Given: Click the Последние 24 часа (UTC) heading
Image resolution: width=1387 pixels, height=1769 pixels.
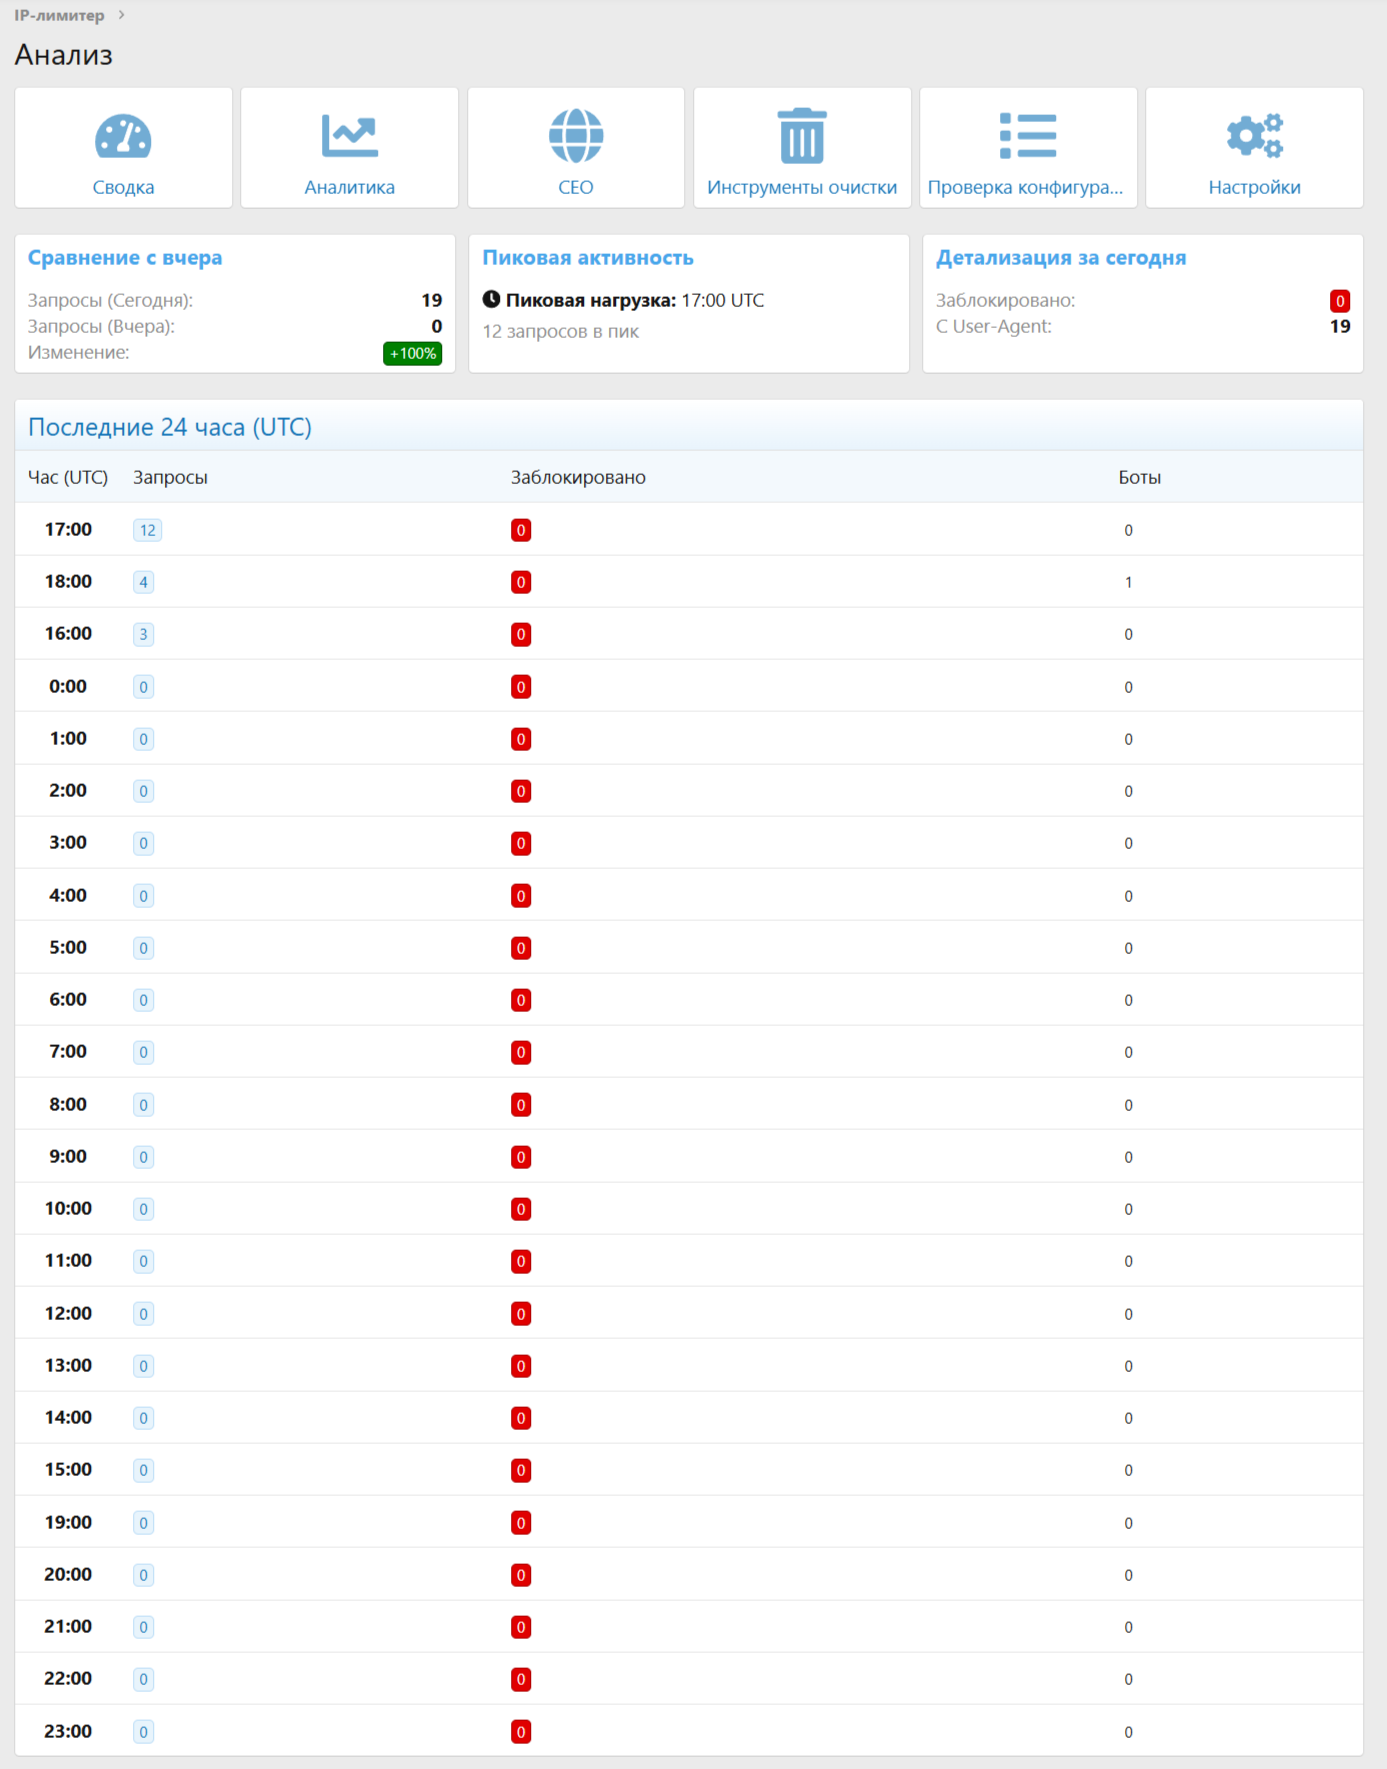Looking at the screenshot, I should pyautogui.click(x=170, y=427).
